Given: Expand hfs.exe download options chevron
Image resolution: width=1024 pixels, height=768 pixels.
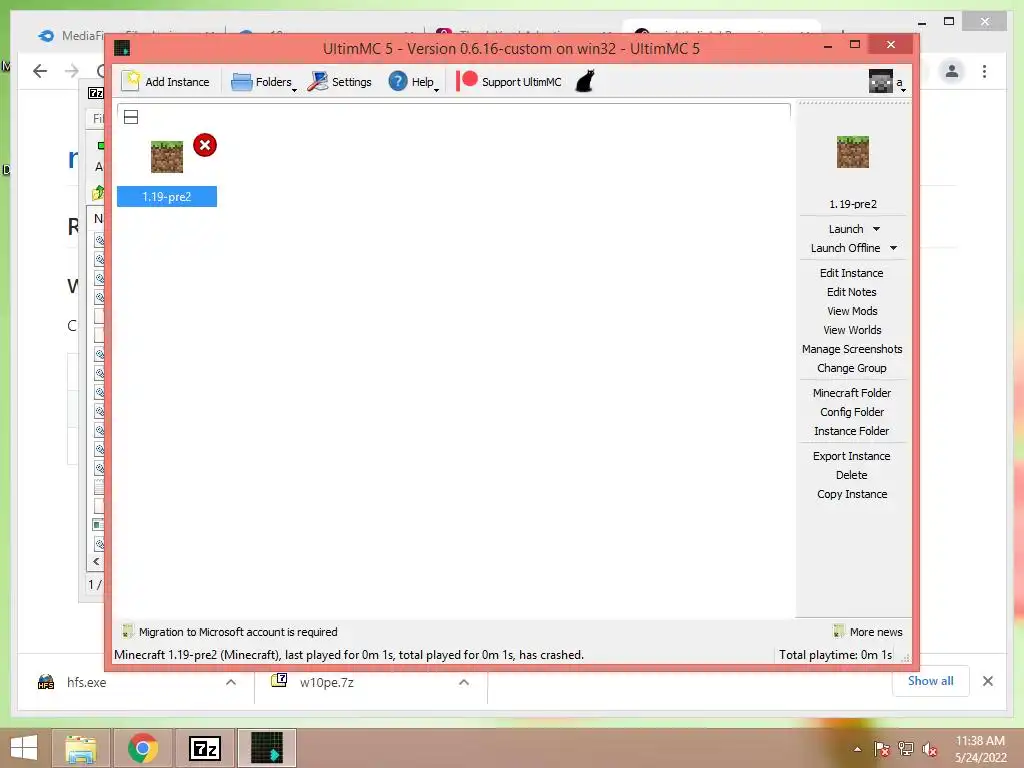Looking at the screenshot, I should (x=231, y=682).
